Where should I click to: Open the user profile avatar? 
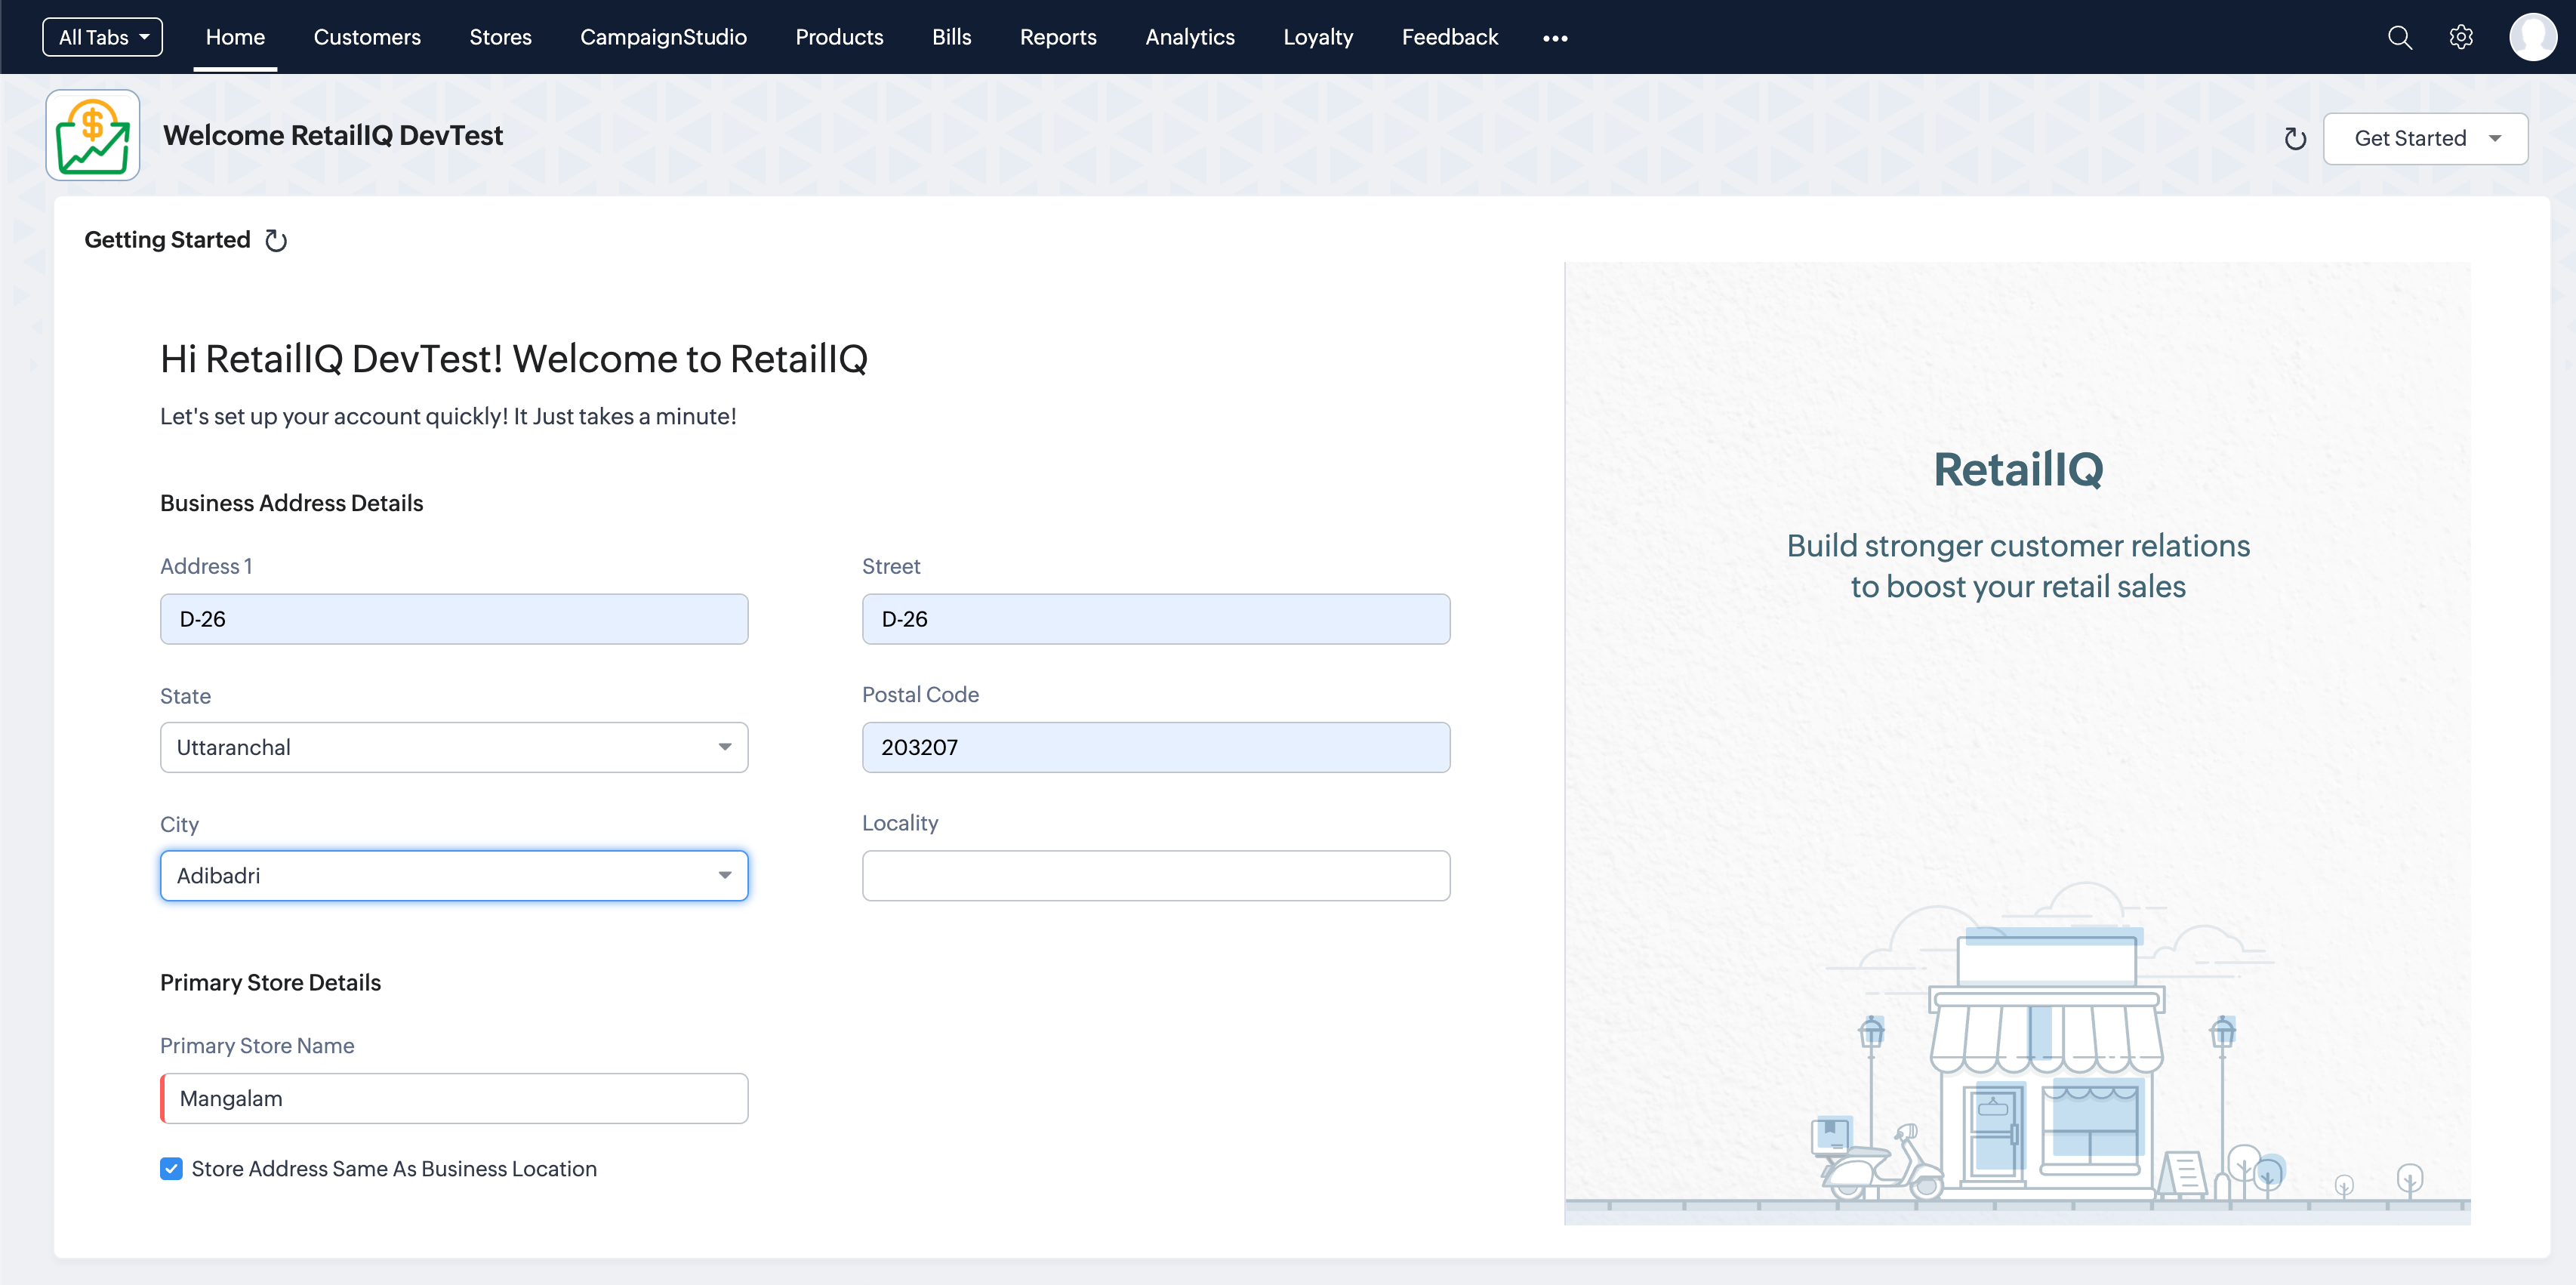tap(2532, 37)
